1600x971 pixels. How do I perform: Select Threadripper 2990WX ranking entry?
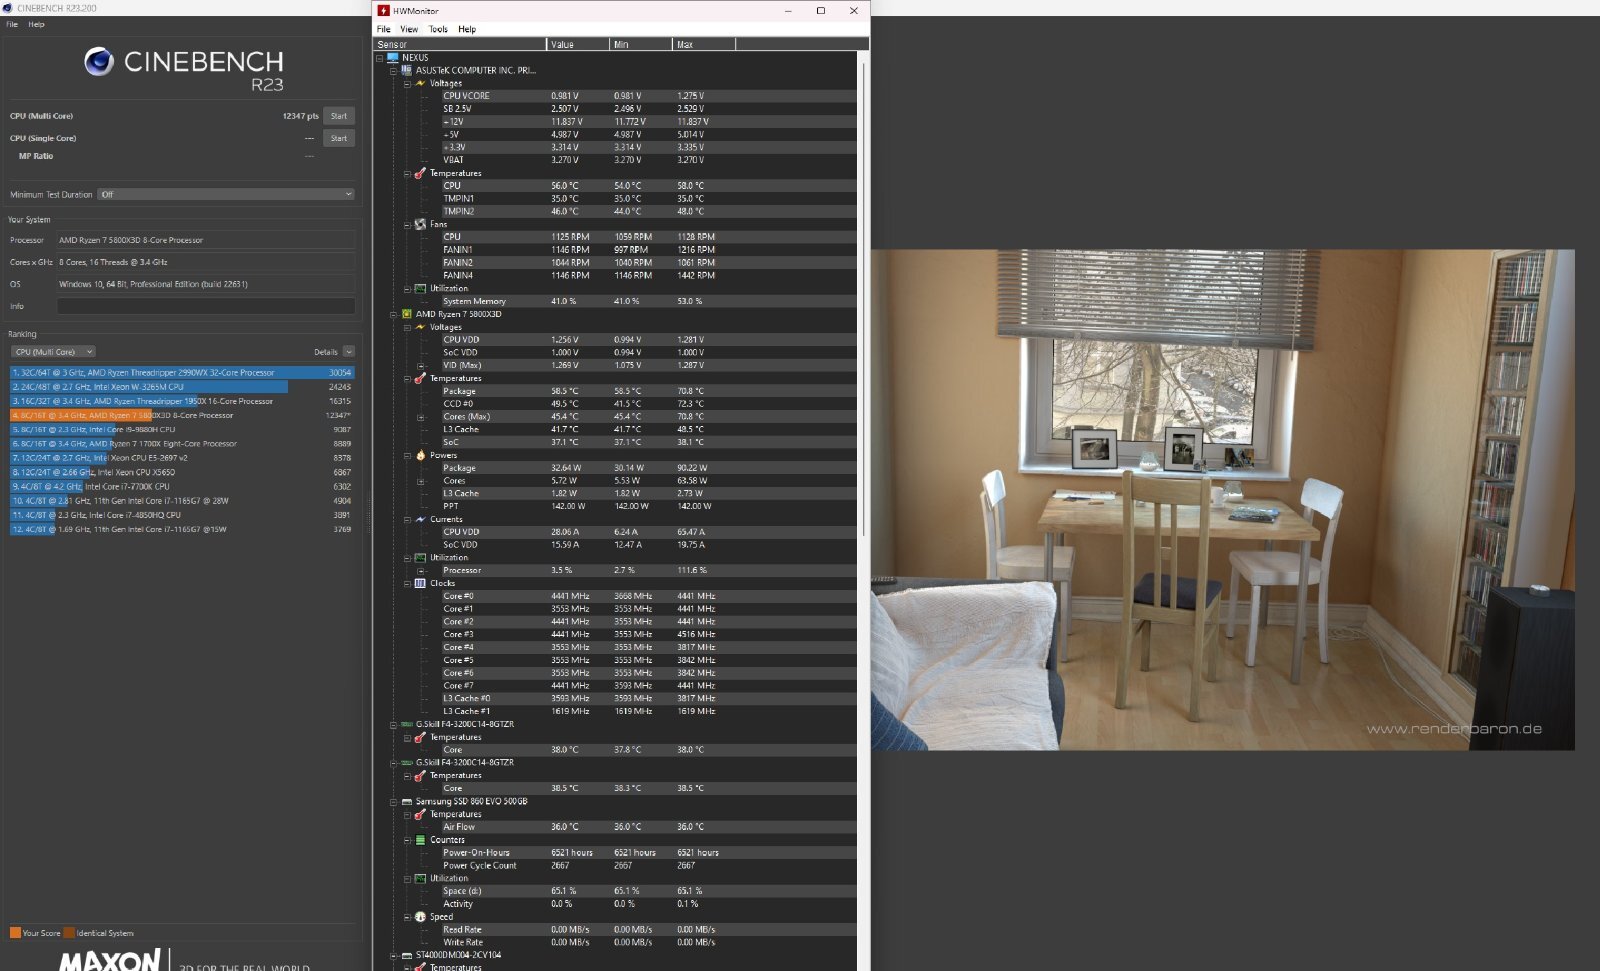pyautogui.click(x=182, y=372)
